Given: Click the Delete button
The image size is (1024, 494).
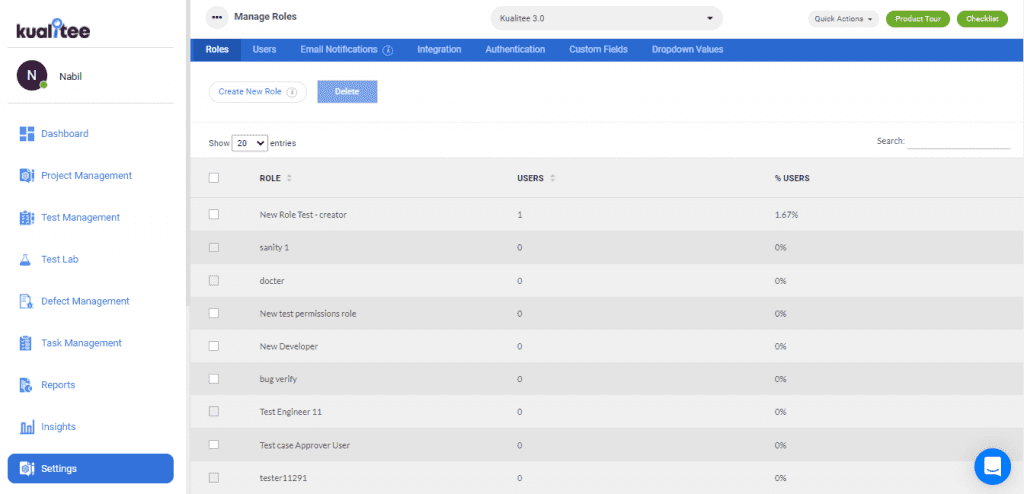Looking at the screenshot, I should click(347, 91).
